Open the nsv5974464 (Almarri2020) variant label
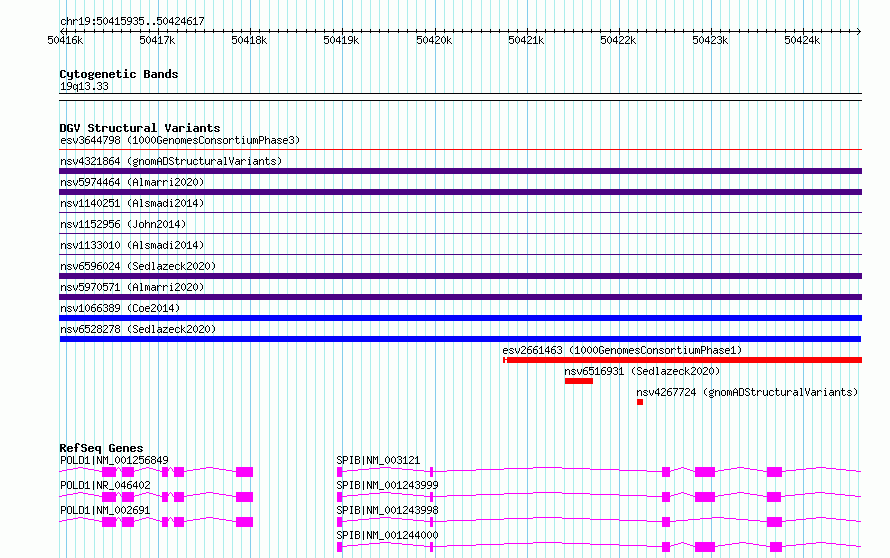This screenshot has height=558, width=890. tap(132, 182)
